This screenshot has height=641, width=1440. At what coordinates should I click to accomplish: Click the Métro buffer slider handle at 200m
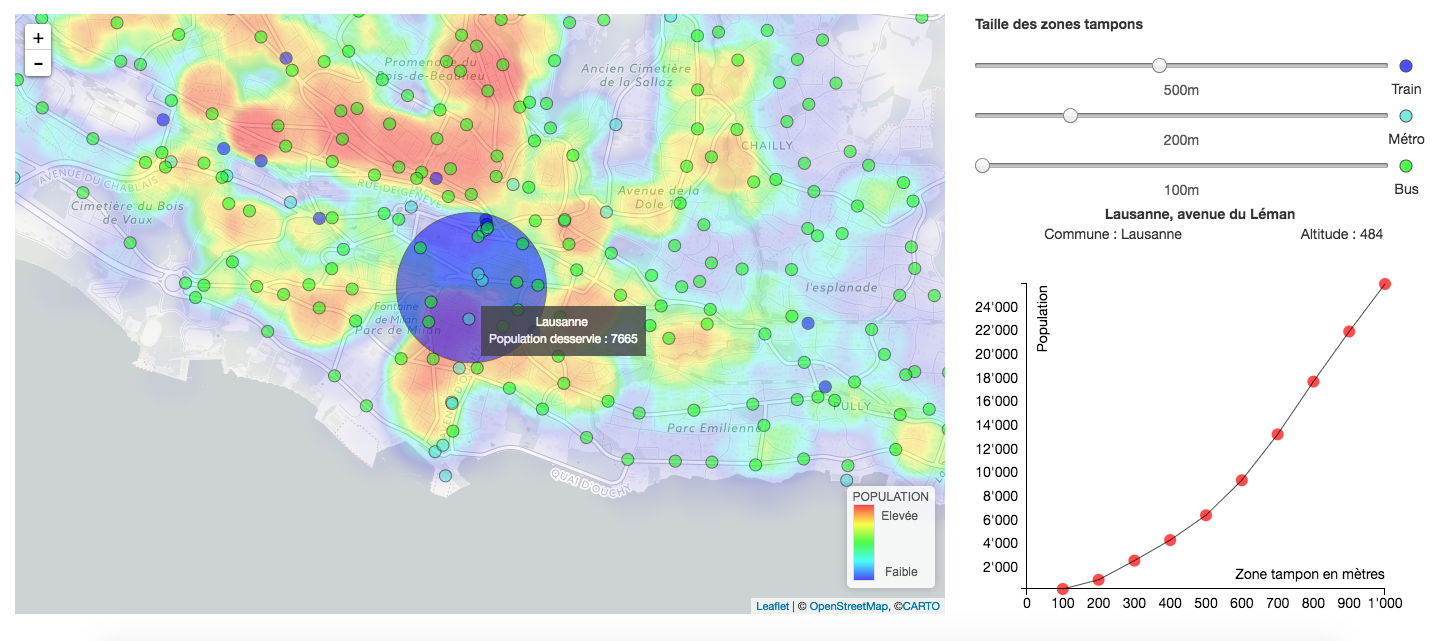point(1070,116)
